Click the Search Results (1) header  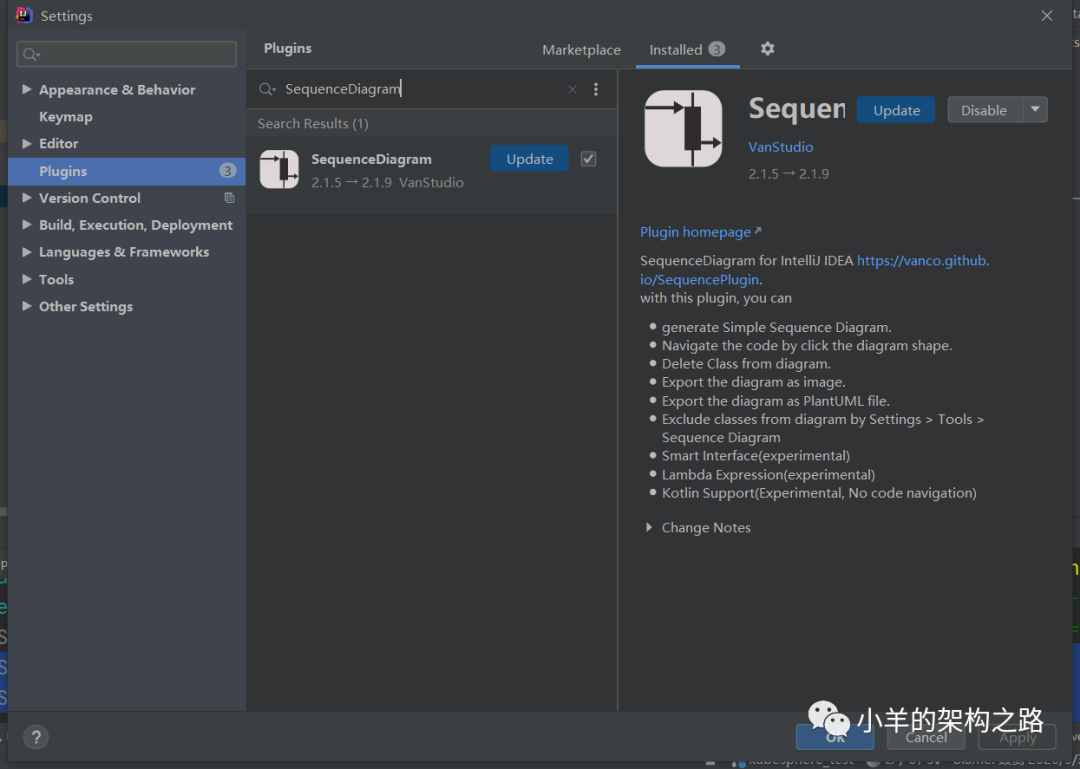pos(313,124)
